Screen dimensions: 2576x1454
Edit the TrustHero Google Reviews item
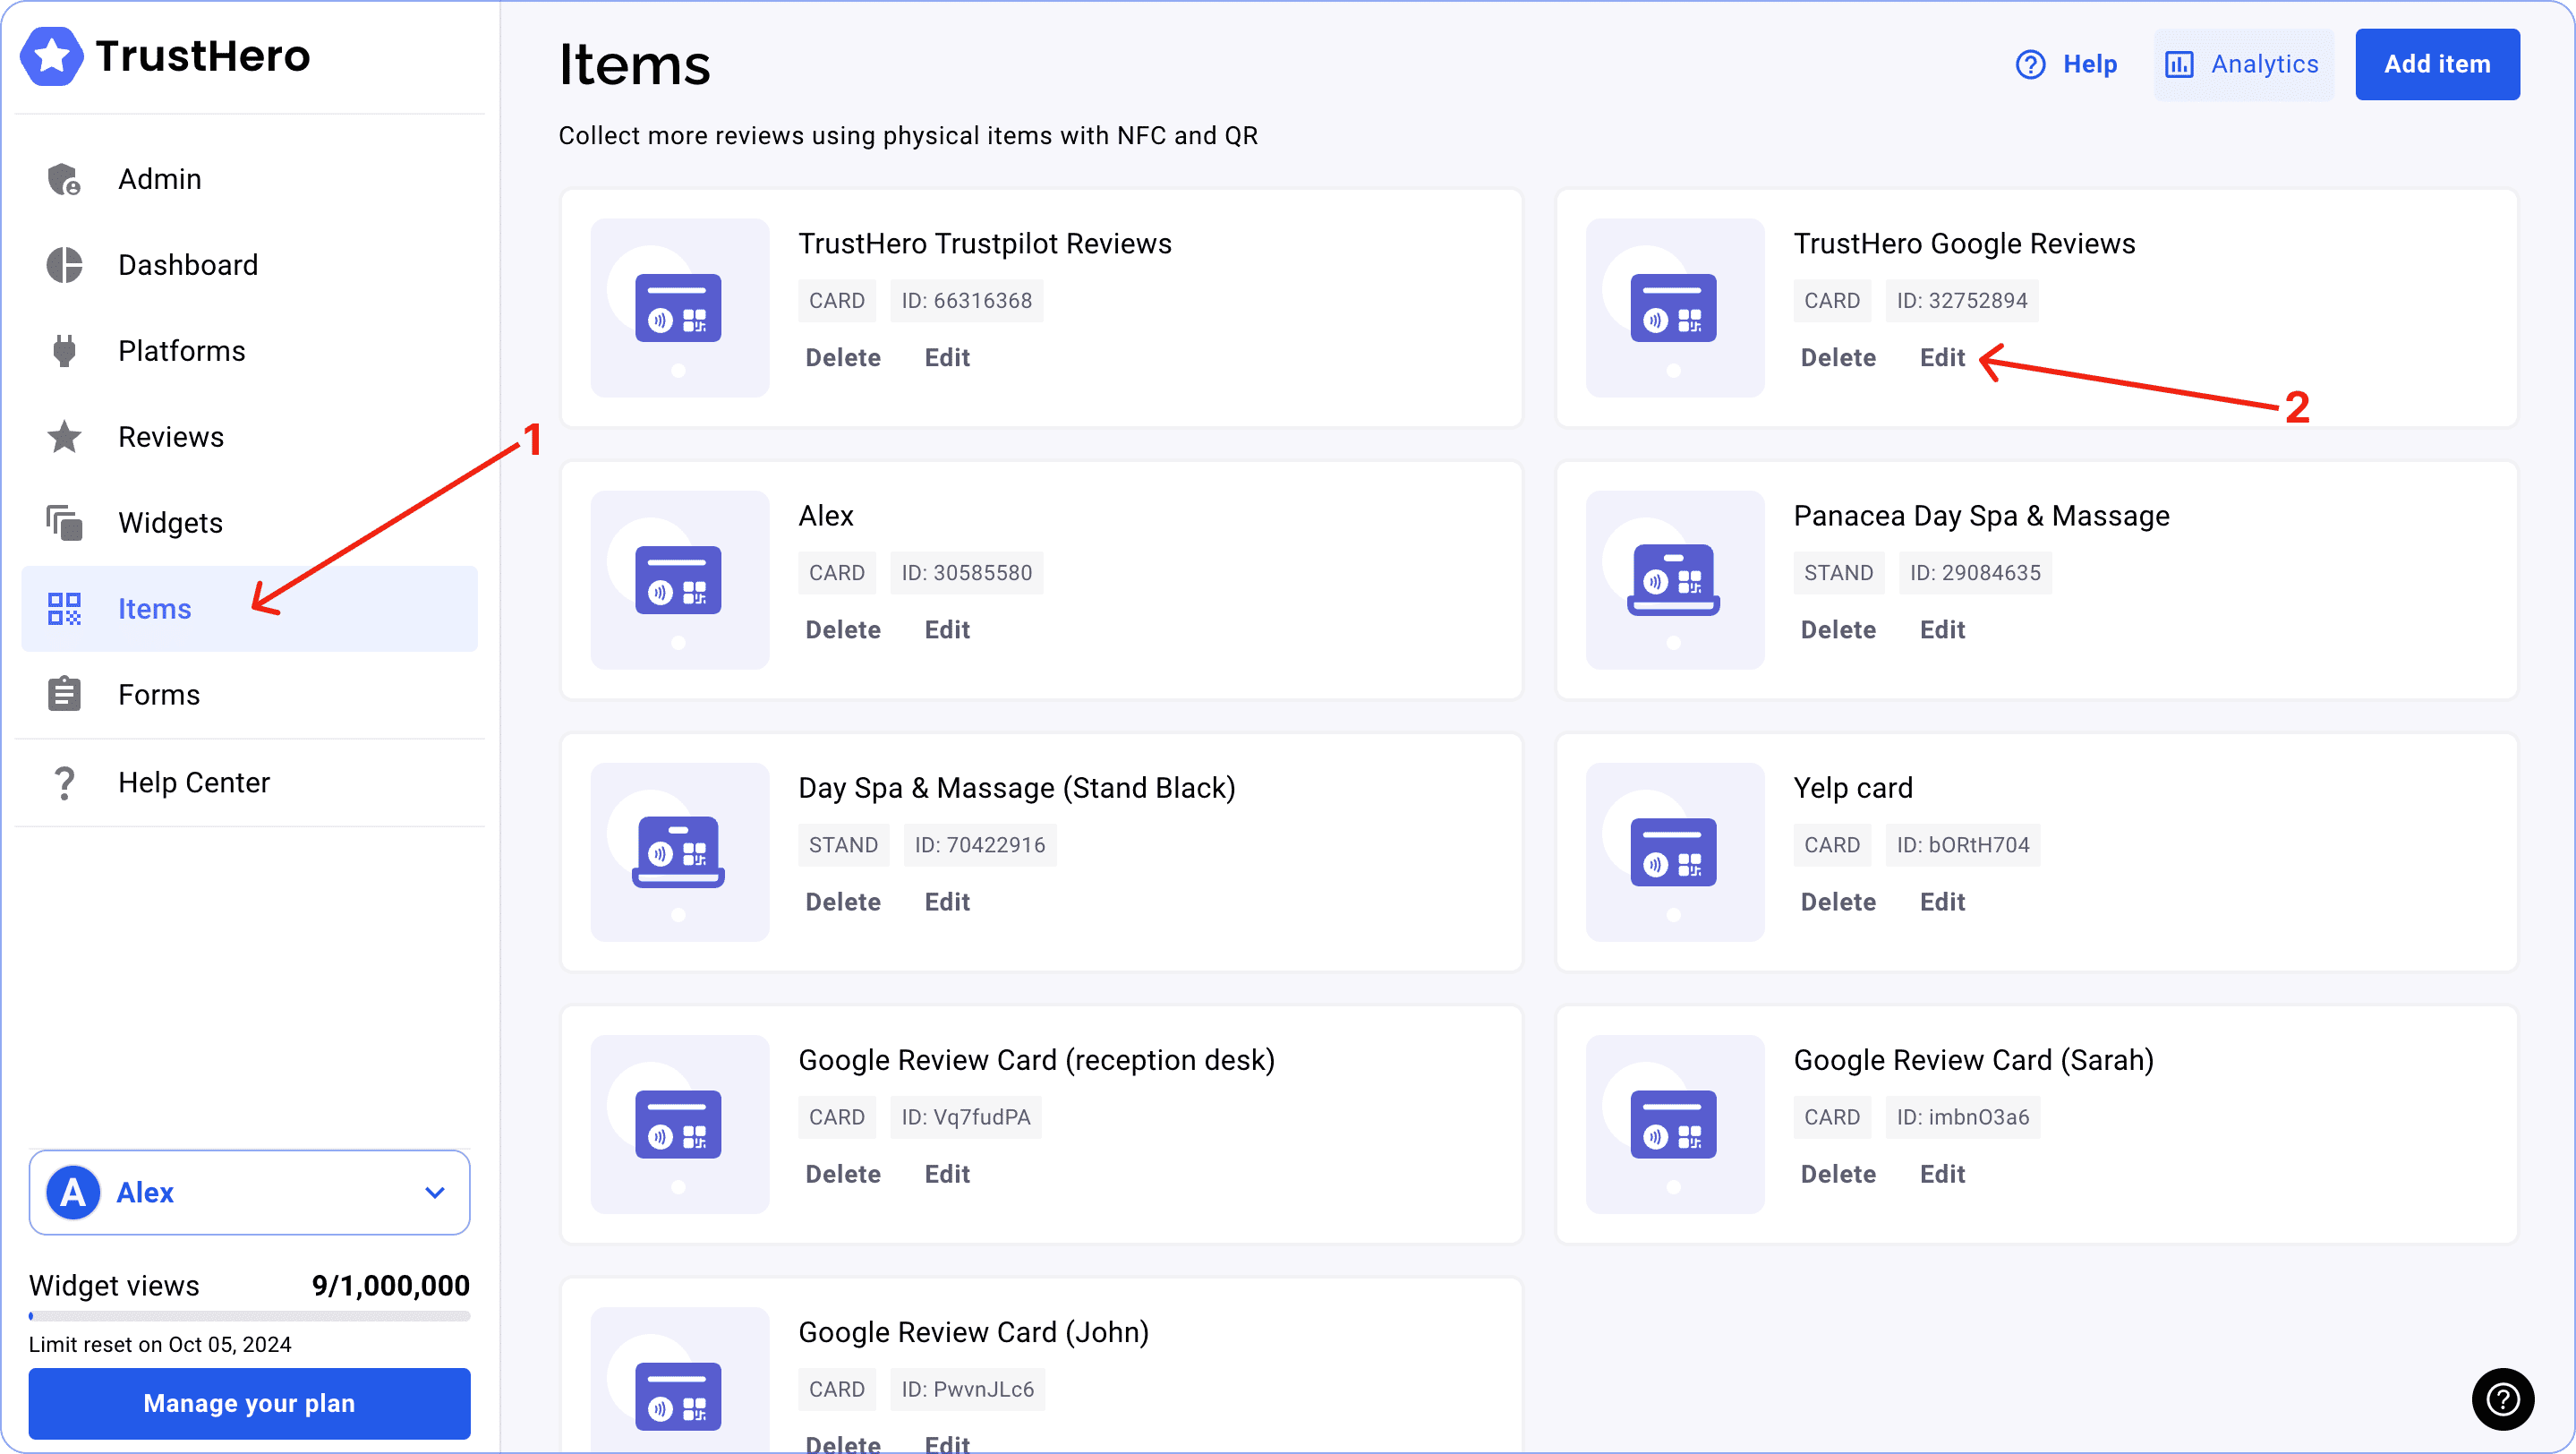tap(1942, 358)
